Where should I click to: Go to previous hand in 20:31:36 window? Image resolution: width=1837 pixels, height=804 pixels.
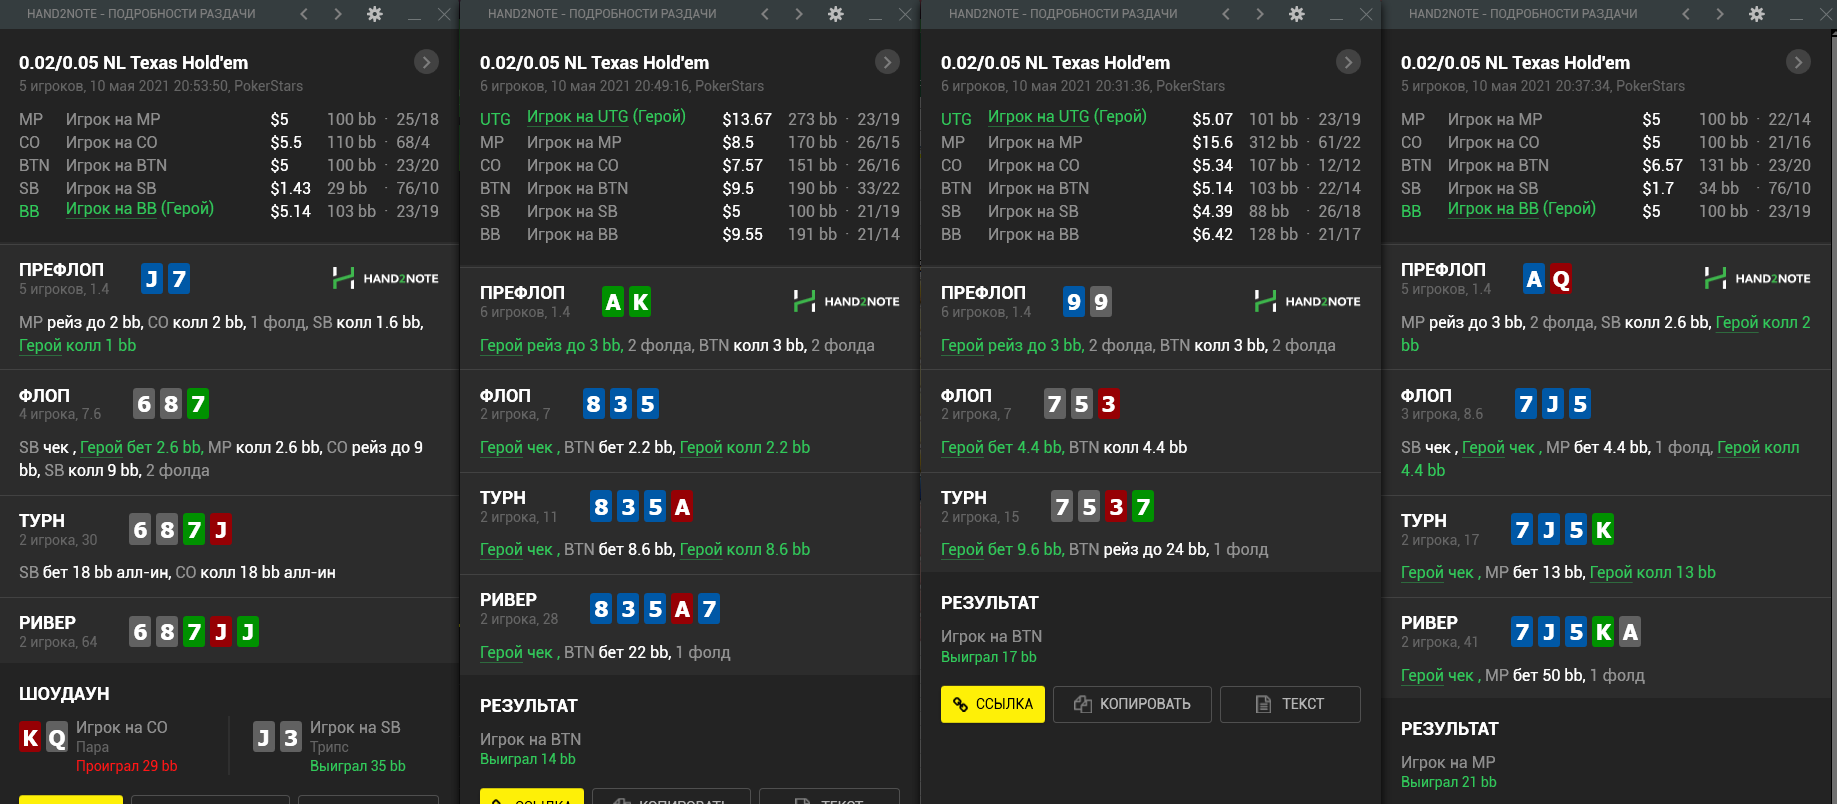[x=1226, y=14]
